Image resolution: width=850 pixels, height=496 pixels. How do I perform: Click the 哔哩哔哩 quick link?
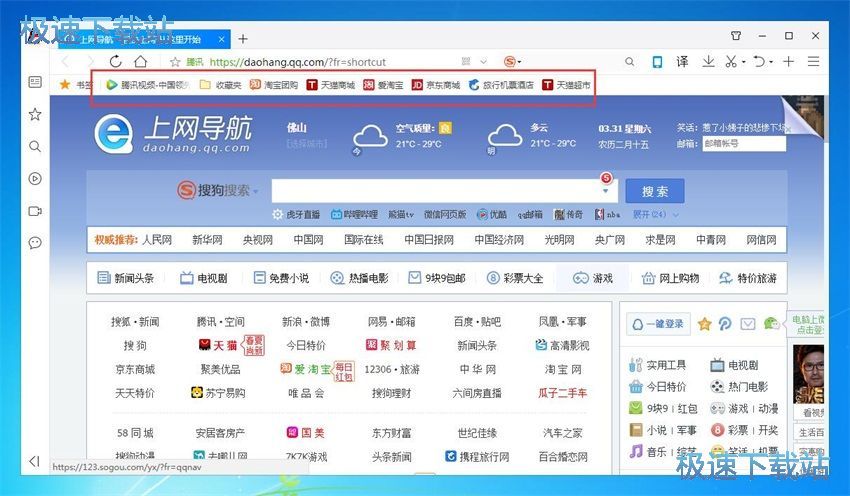[354, 214]
